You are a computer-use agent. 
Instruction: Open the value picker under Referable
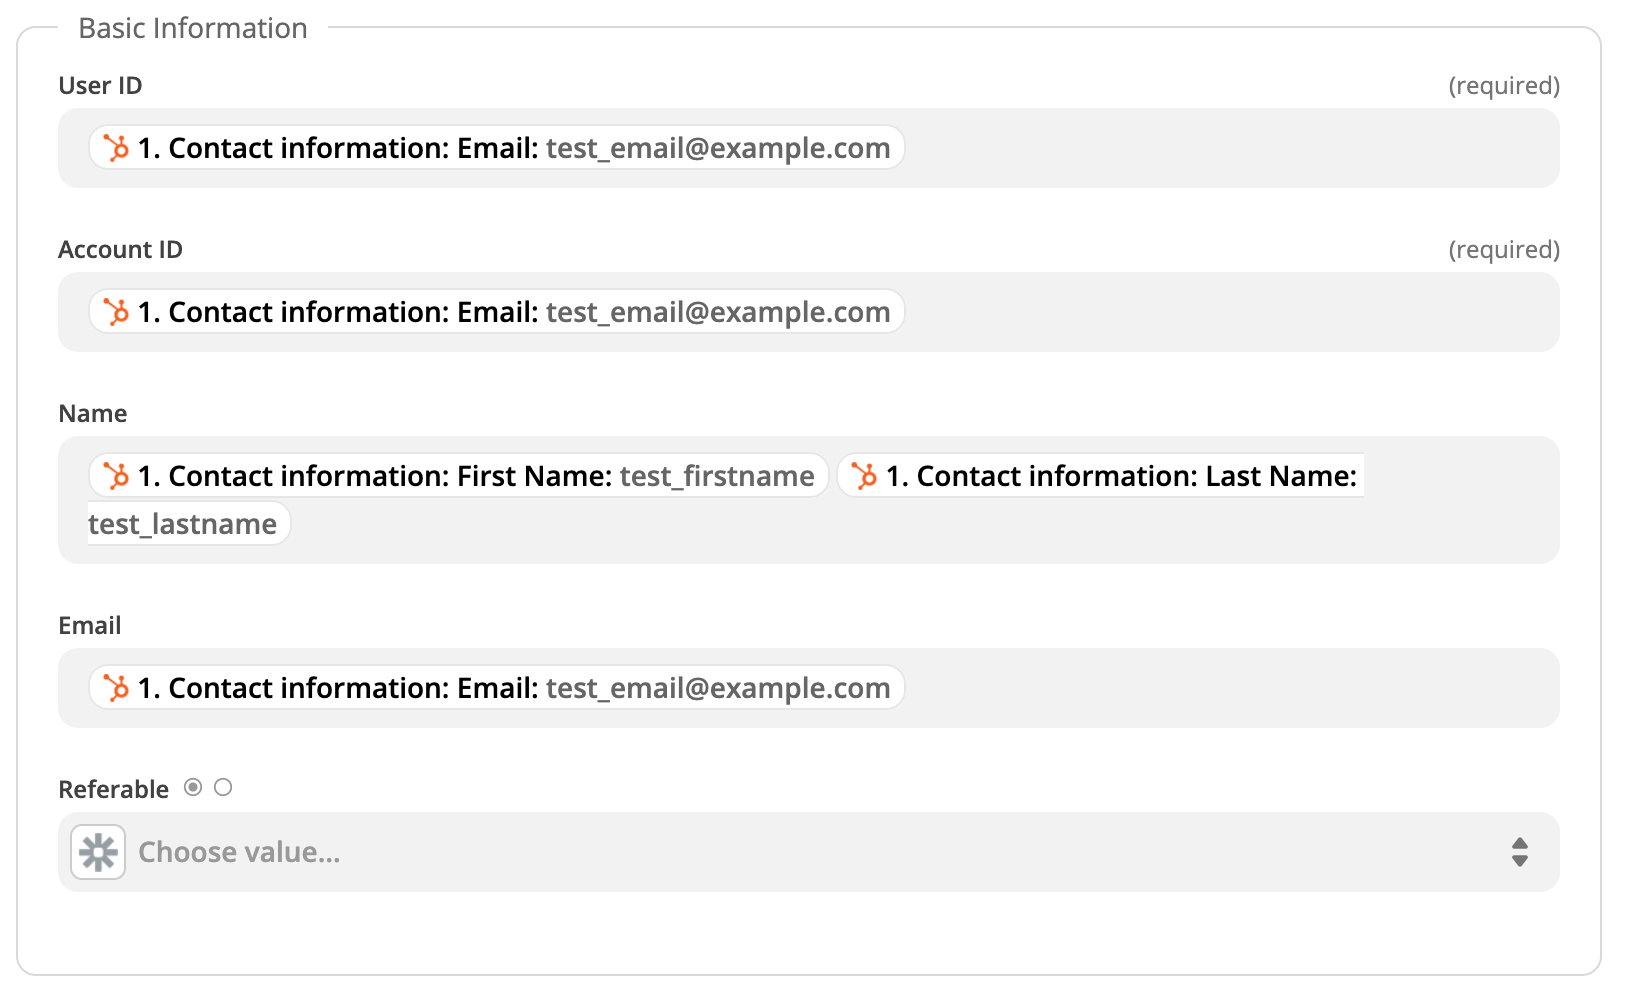[x=800, y=851]
